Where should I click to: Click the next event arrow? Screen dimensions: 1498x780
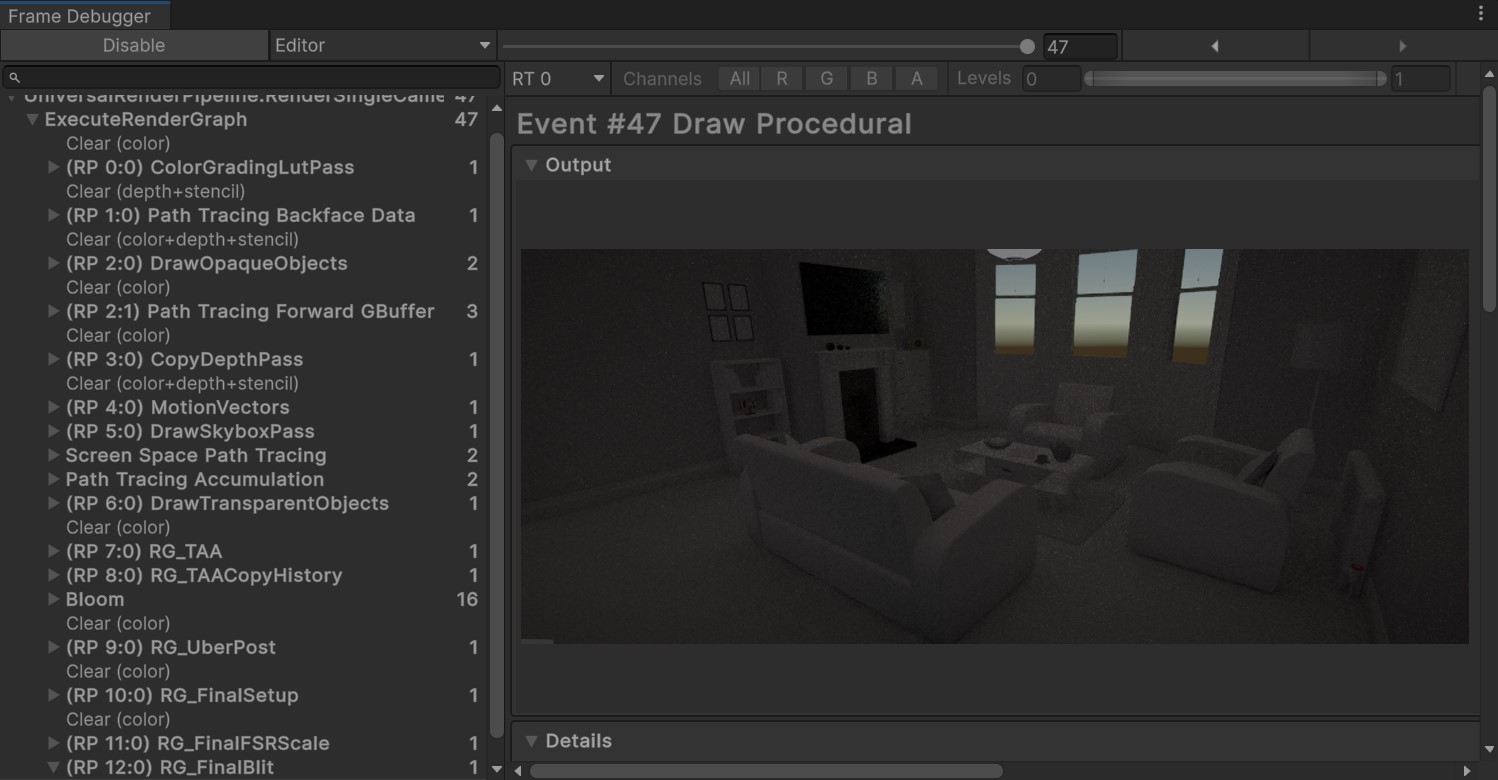tap(1402, 45)
